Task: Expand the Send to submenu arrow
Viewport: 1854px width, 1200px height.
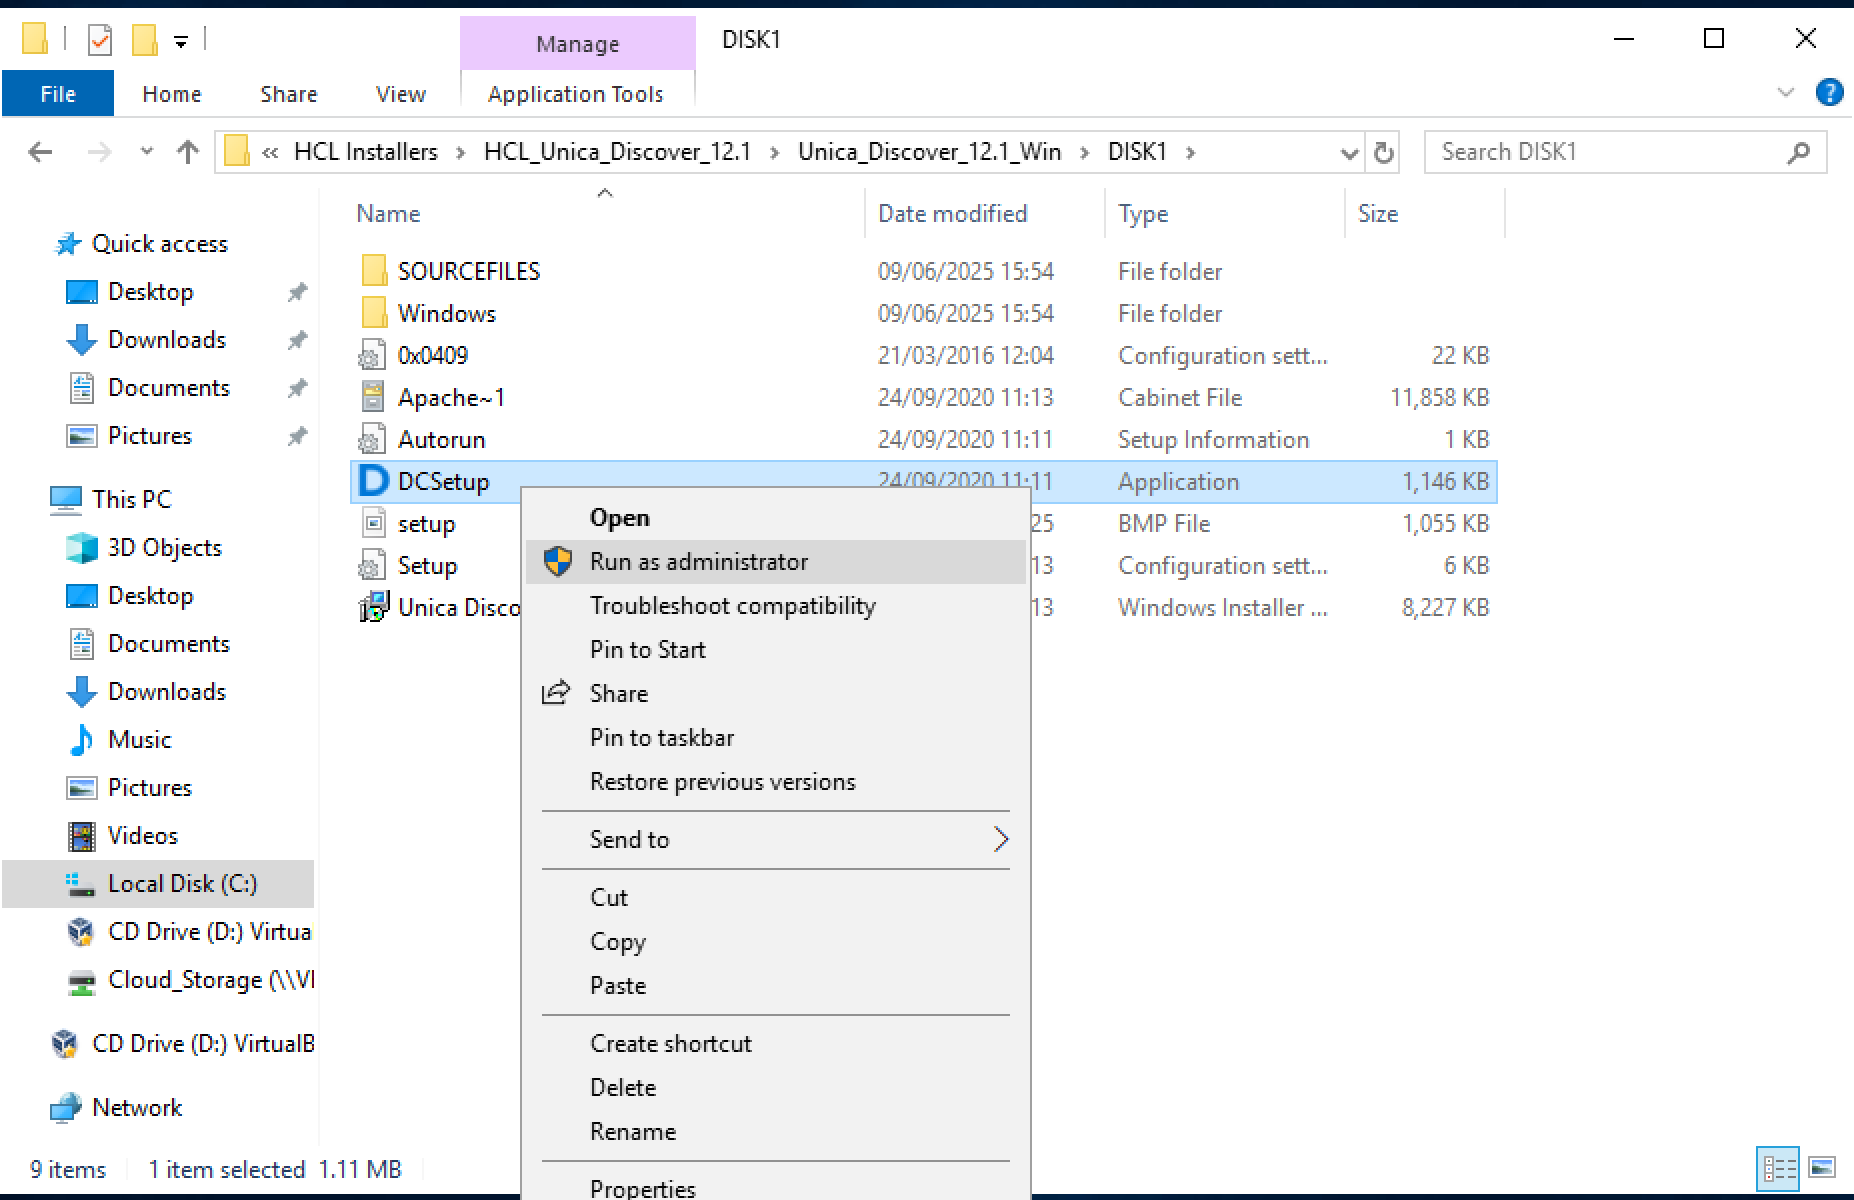Action: point(1000,840)
